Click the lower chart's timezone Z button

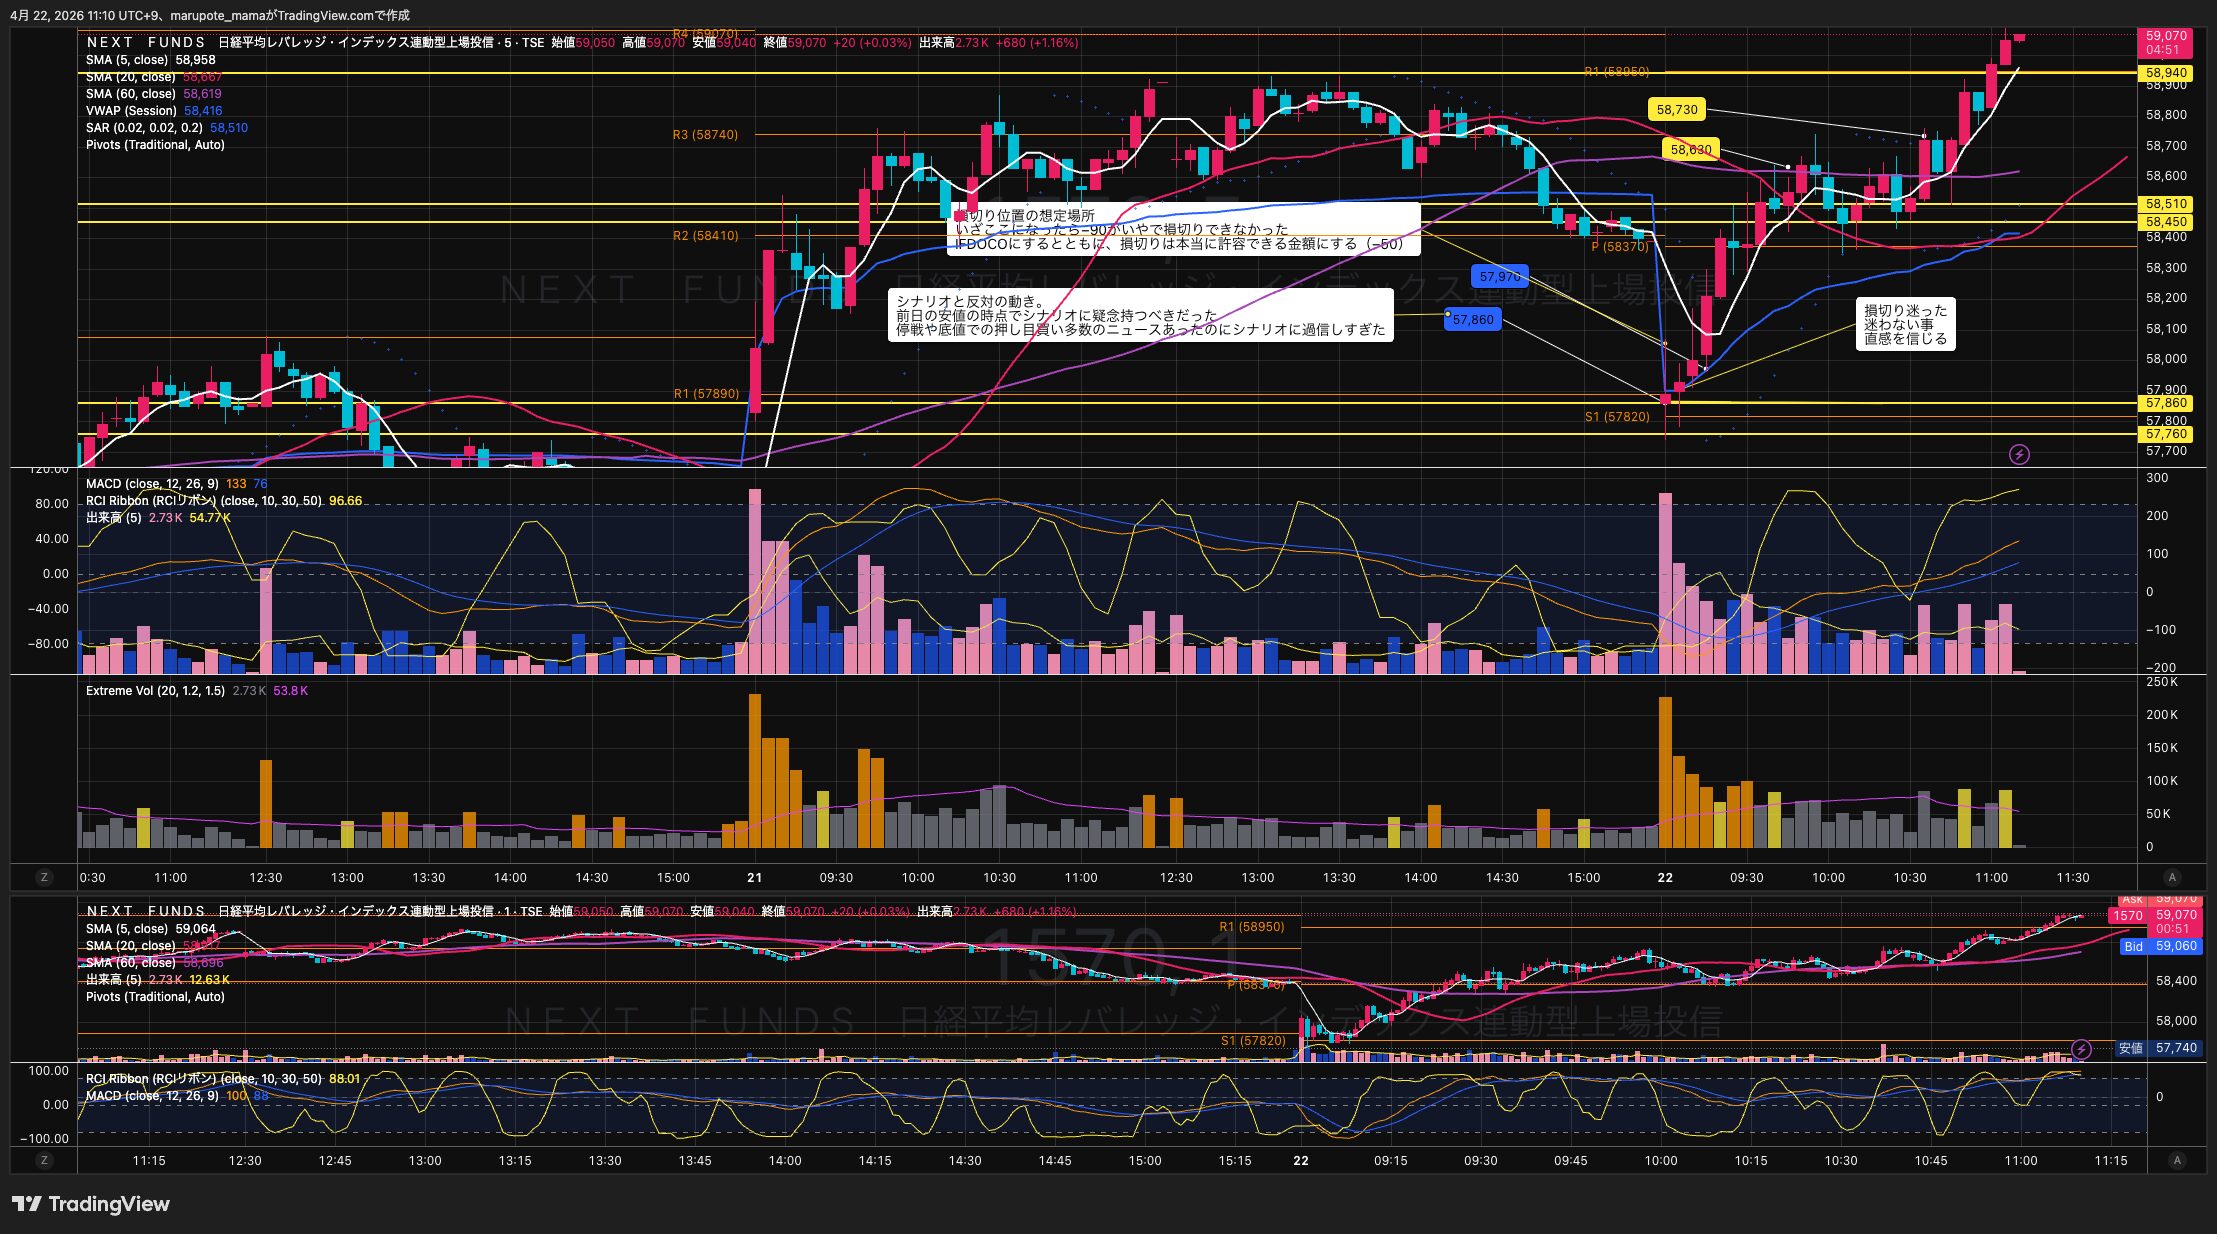(43, 1160)
